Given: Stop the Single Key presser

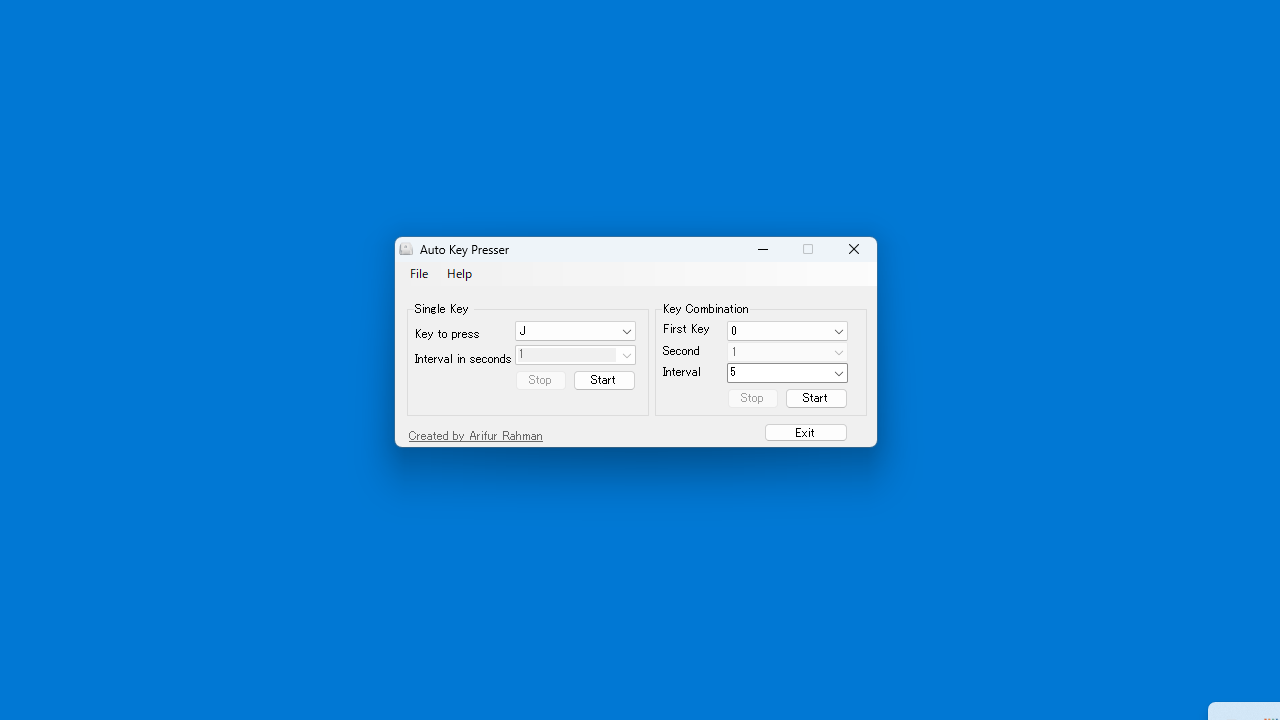Looking at the screenshot, I should pos(540,380).
